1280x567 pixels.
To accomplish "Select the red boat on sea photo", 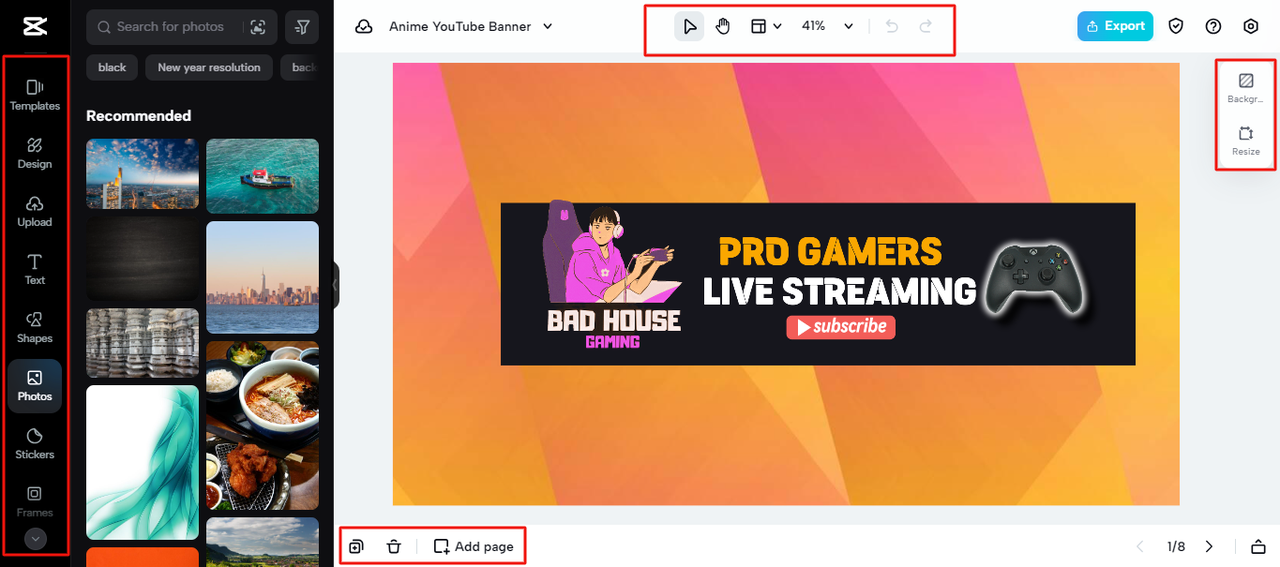I will 262,176.
